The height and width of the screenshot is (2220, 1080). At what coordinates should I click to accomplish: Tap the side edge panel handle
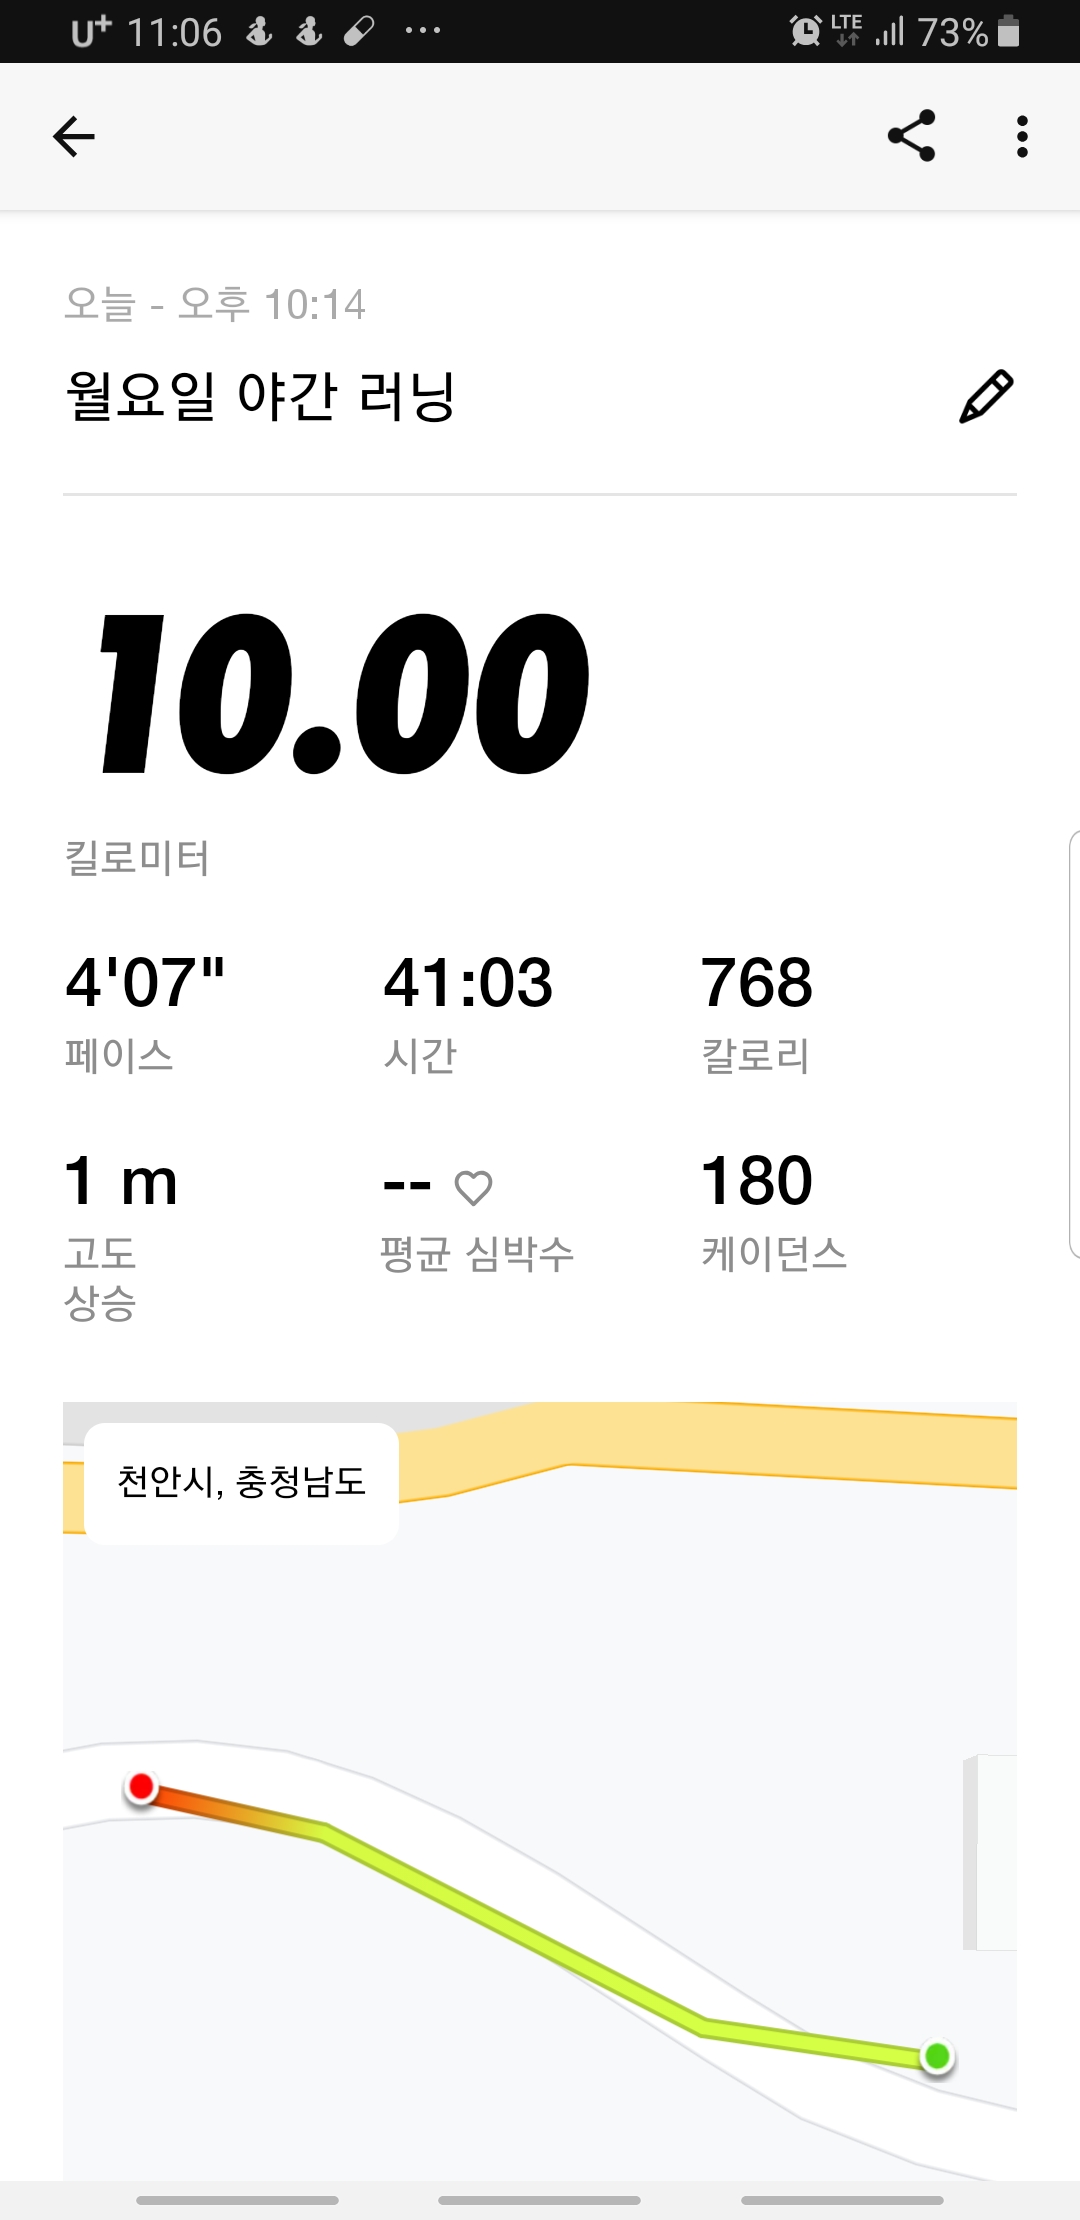(1073, 1043)
